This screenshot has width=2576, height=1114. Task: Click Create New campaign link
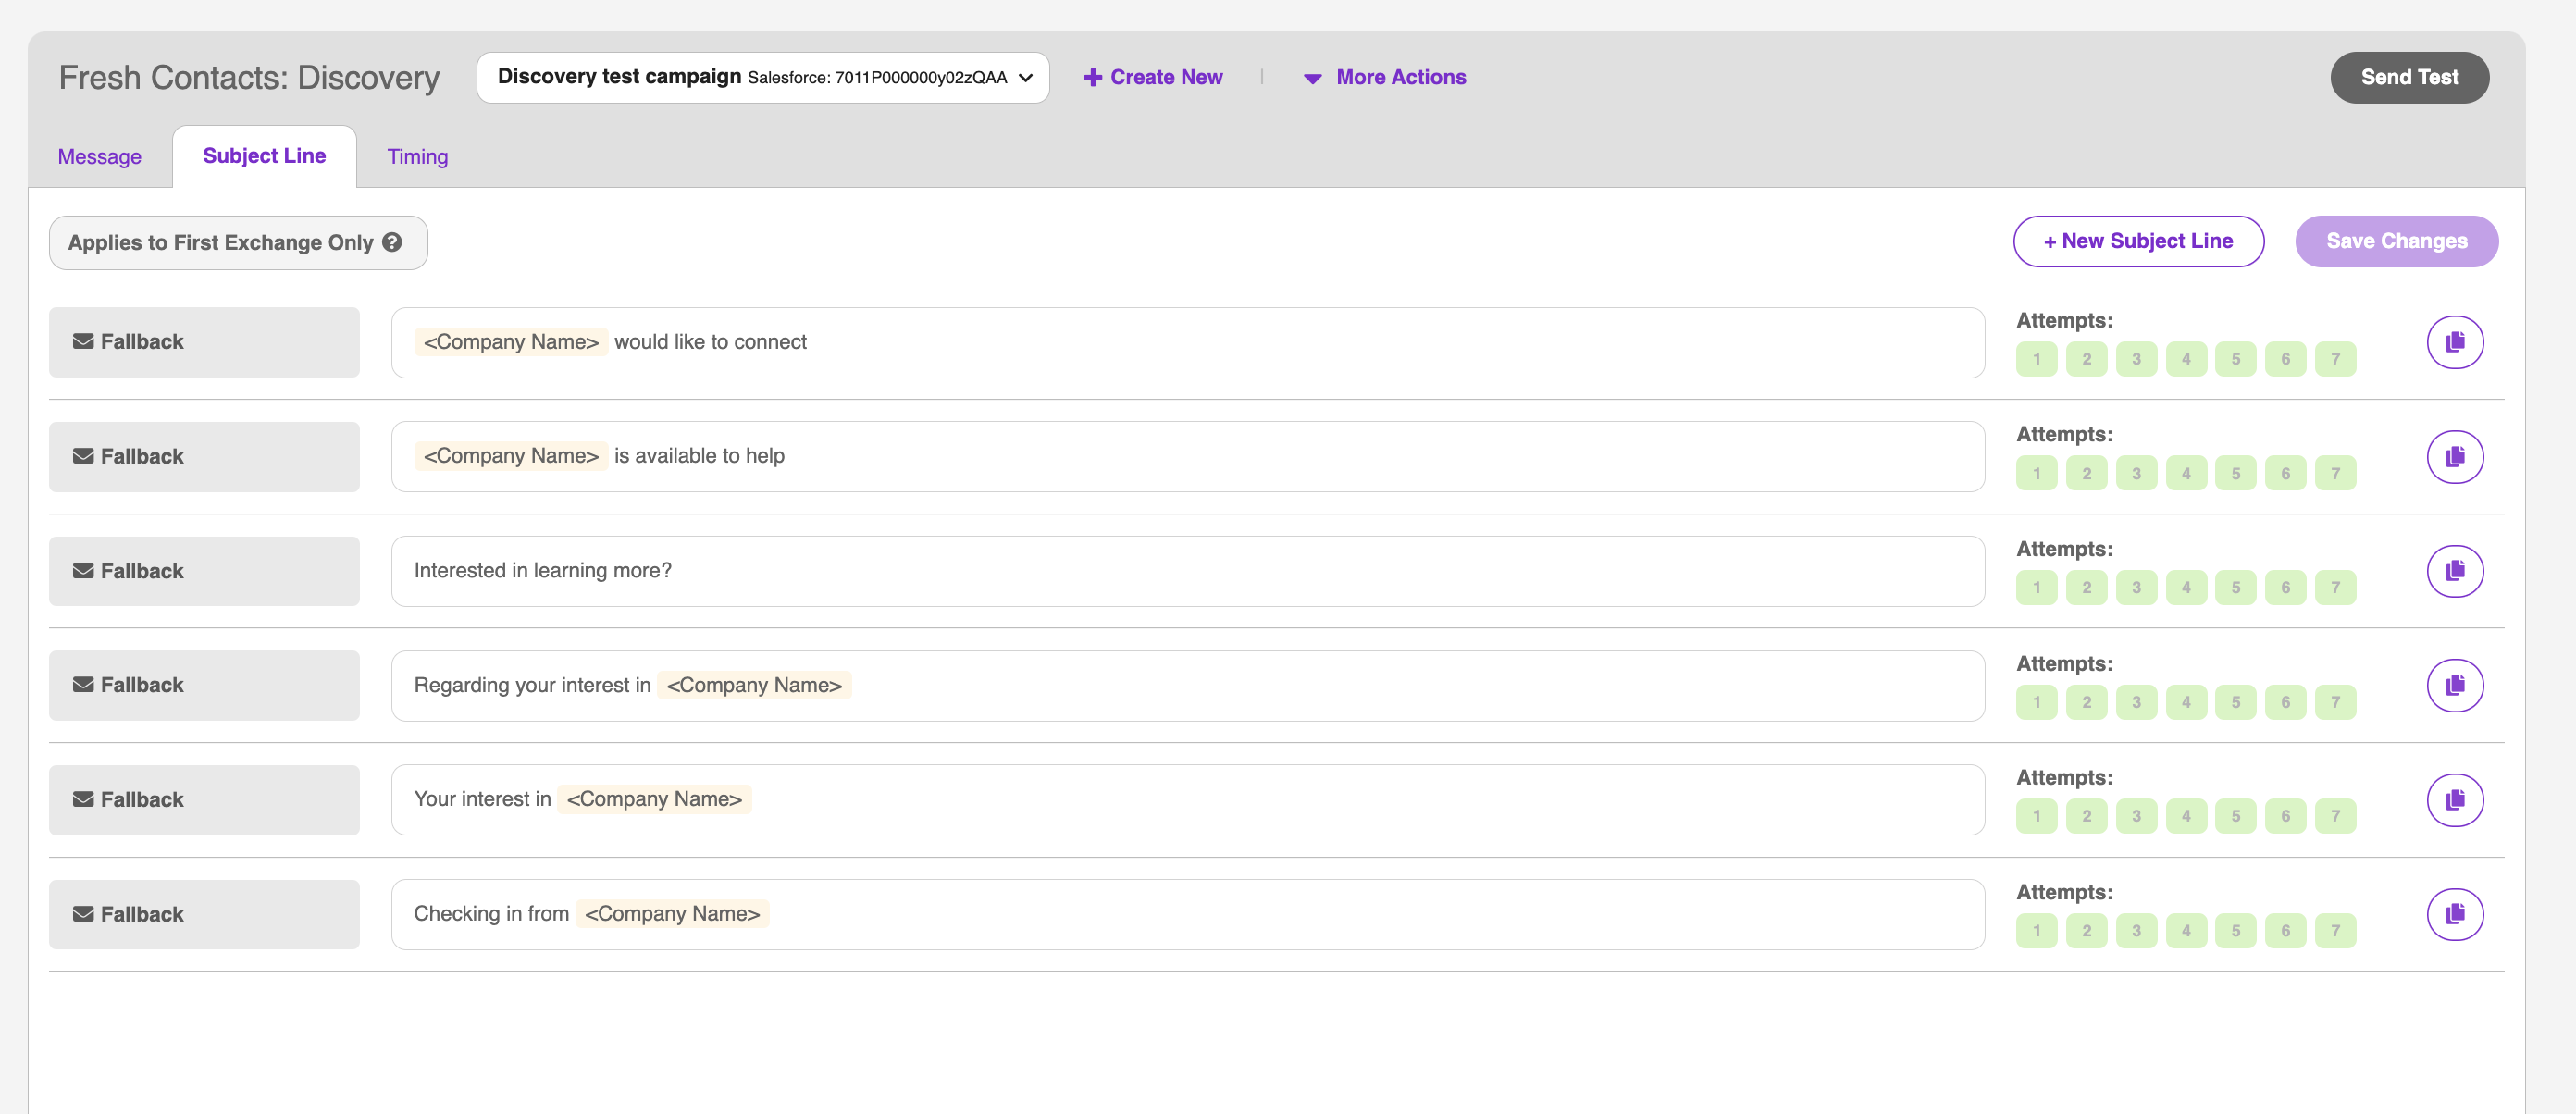[x=1153, y=77]
